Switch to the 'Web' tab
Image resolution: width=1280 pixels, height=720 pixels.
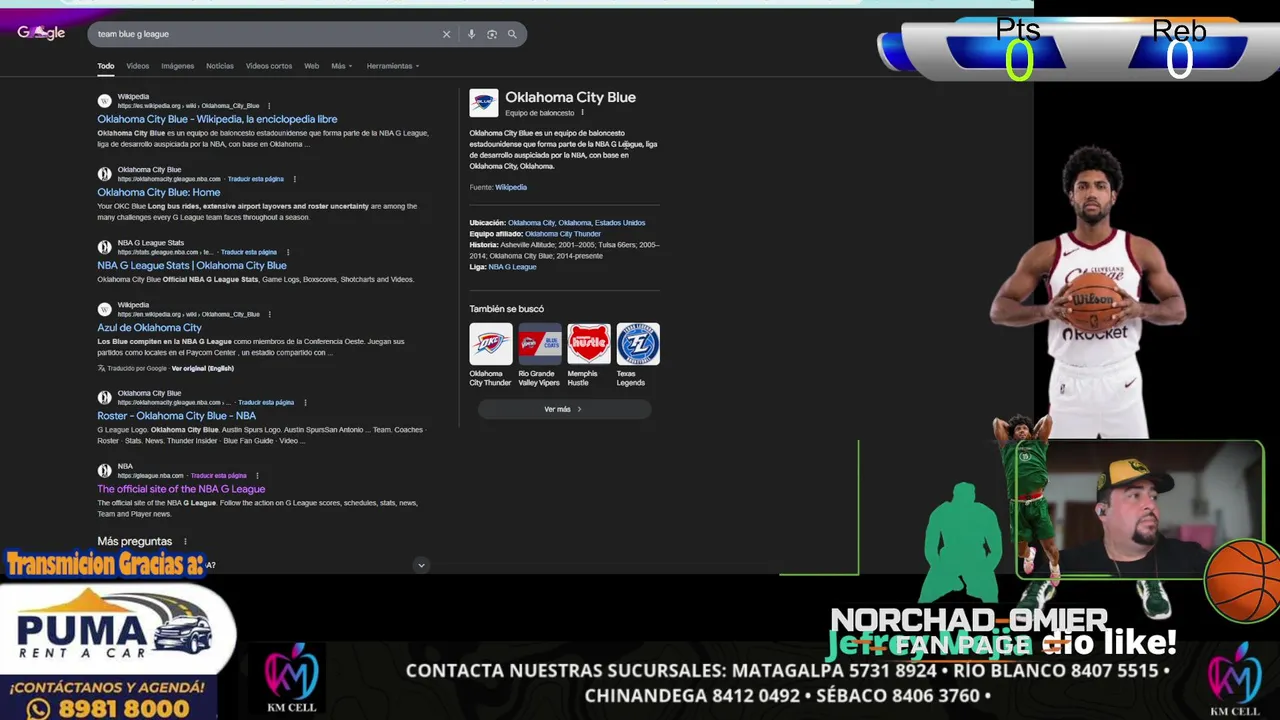click(x=311, y=66)
